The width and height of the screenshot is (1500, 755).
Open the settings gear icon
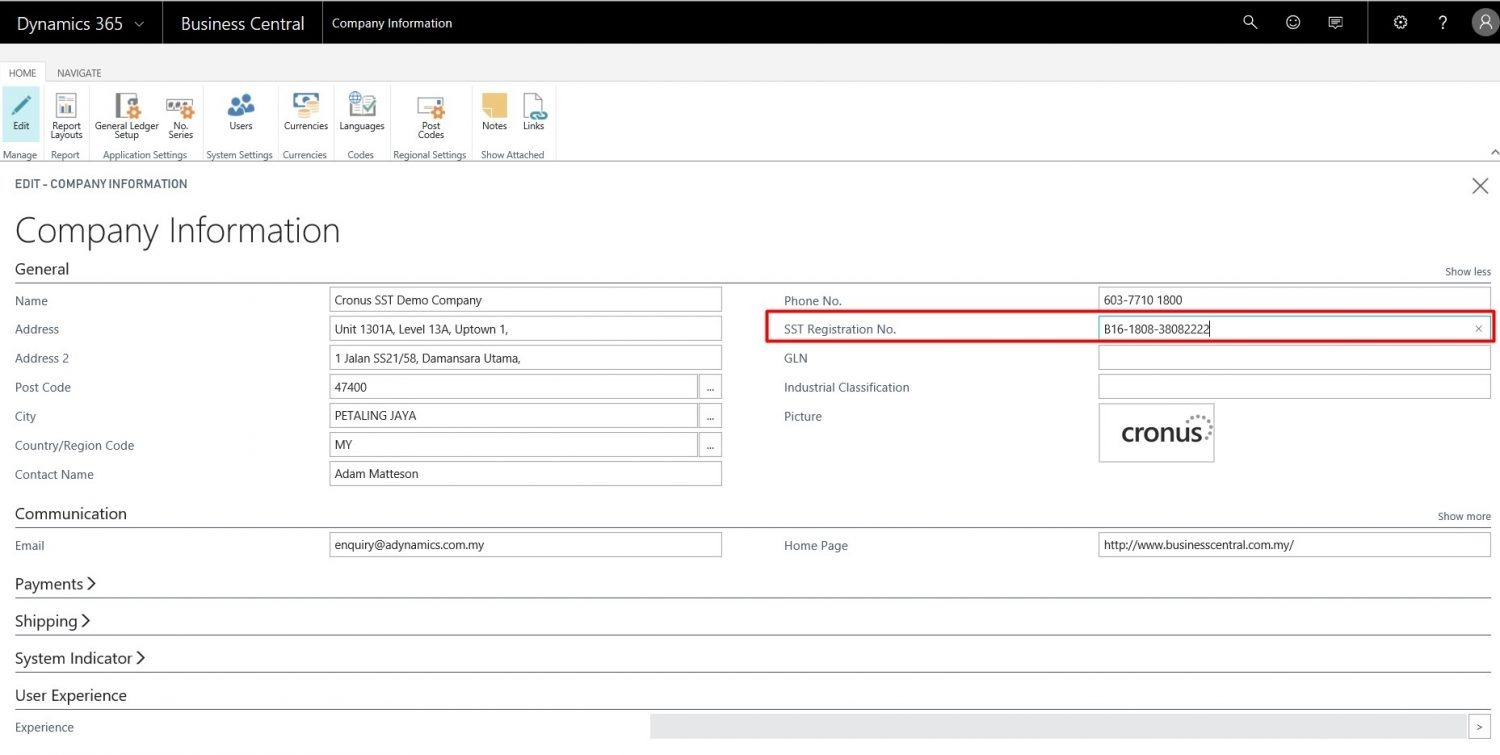(1400, 22)
